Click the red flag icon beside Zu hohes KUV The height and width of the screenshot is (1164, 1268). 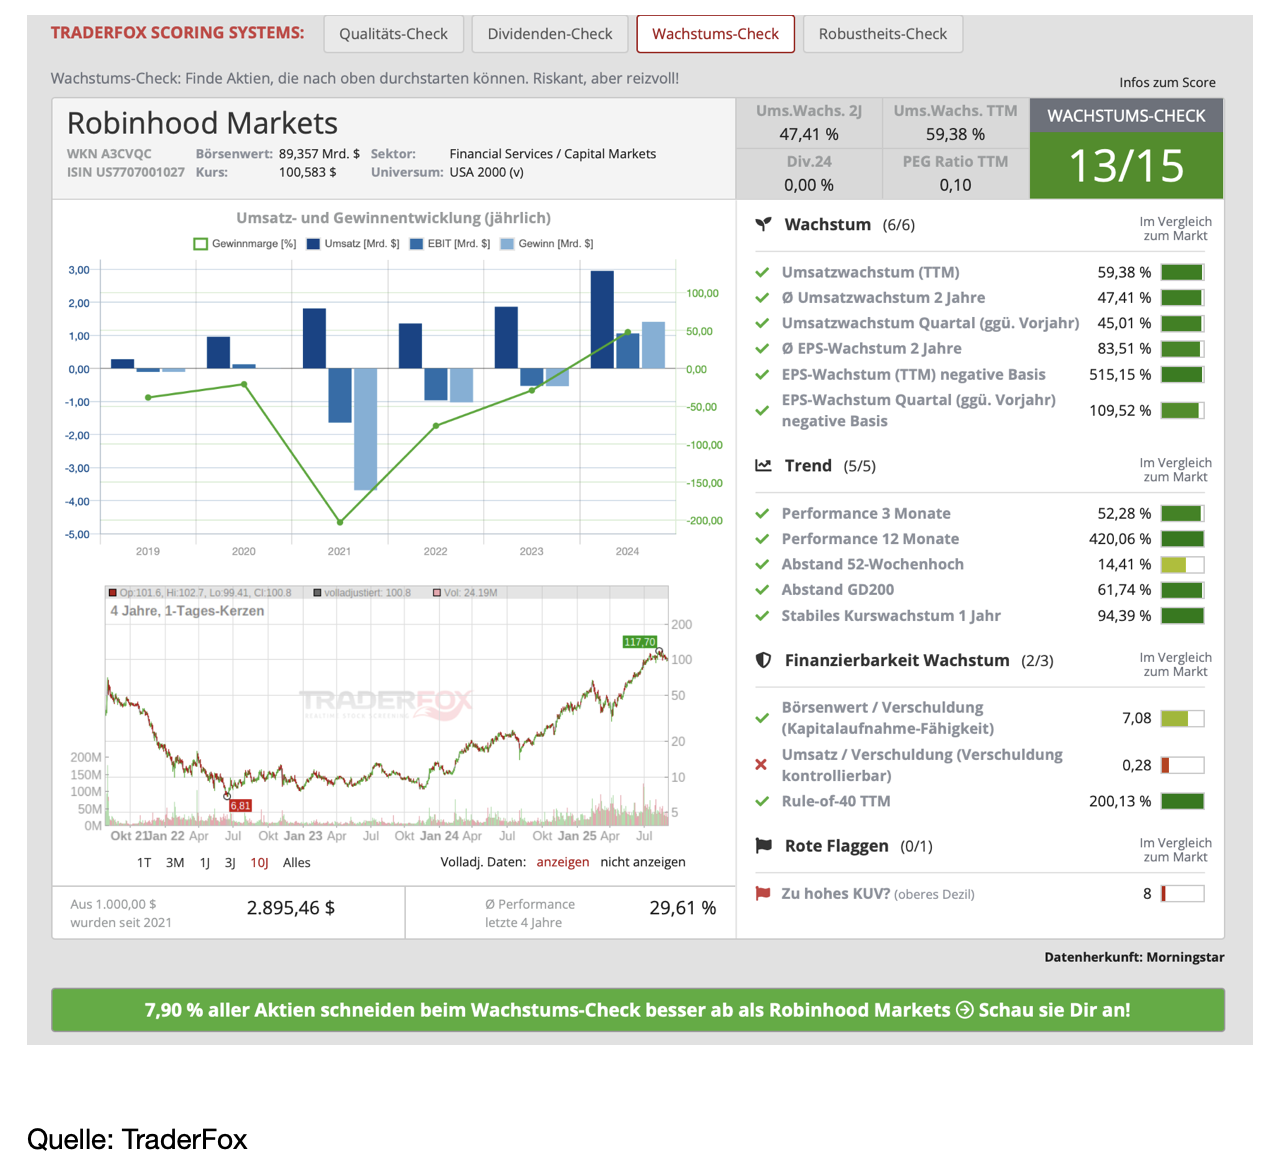click(x=762, y=893)
